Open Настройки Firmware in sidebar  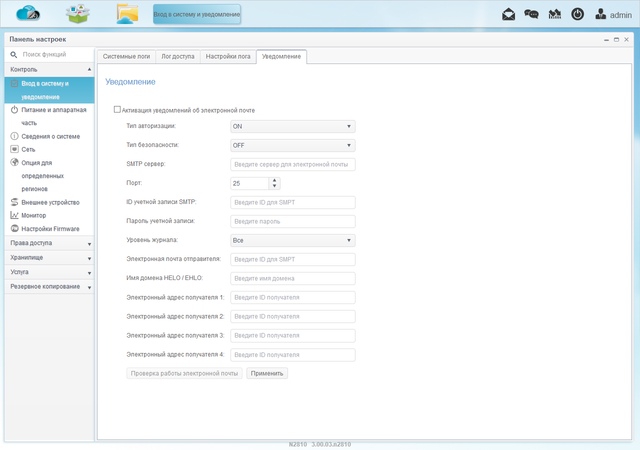(x=50, y=229)
